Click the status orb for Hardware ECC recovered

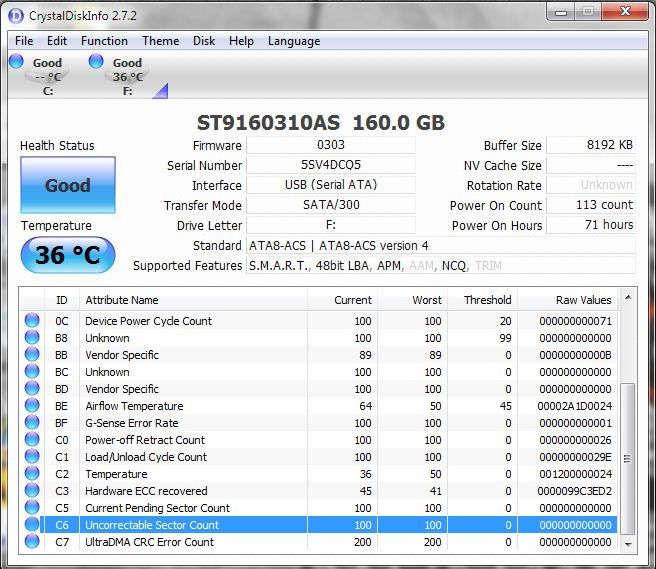pyautogui.click(x=32, y=490)
